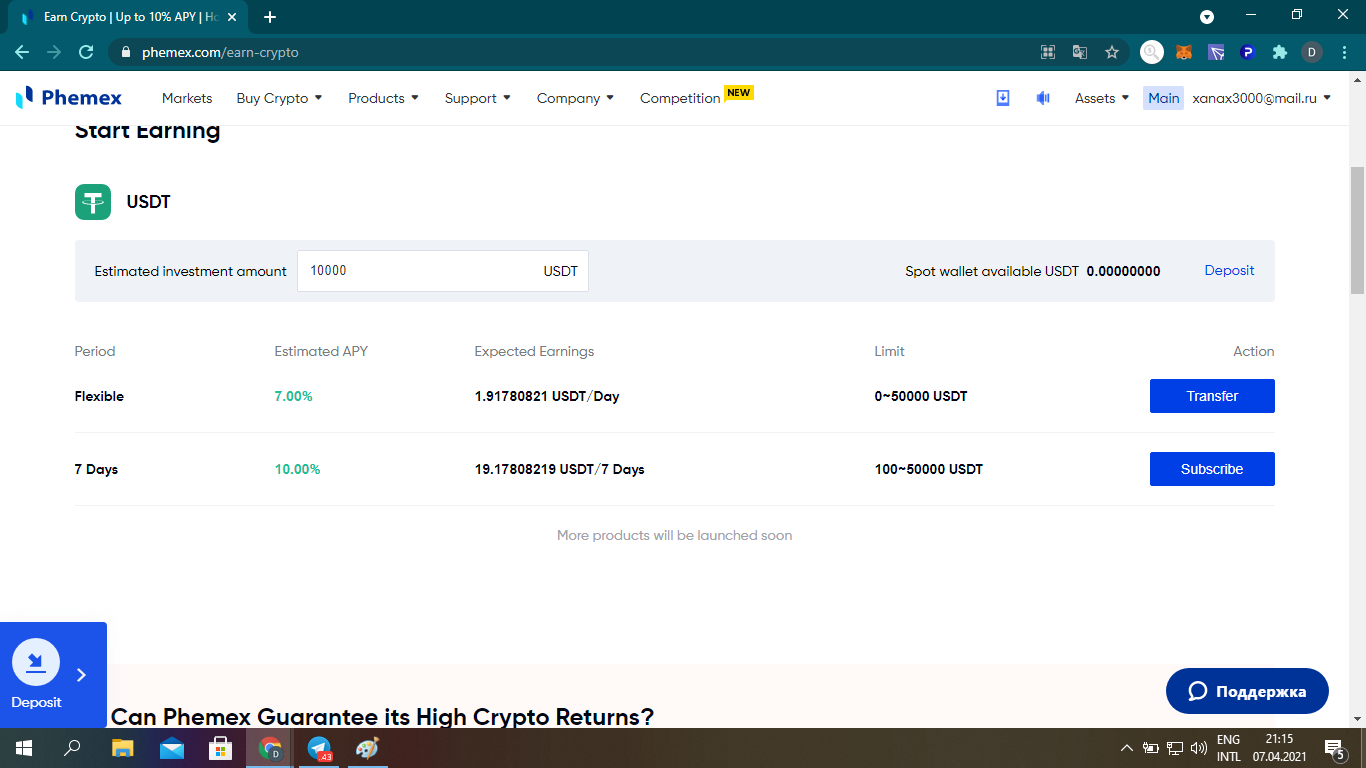Select the Main account label
The image size is (1366, 768).
(x=1164, y=98)
